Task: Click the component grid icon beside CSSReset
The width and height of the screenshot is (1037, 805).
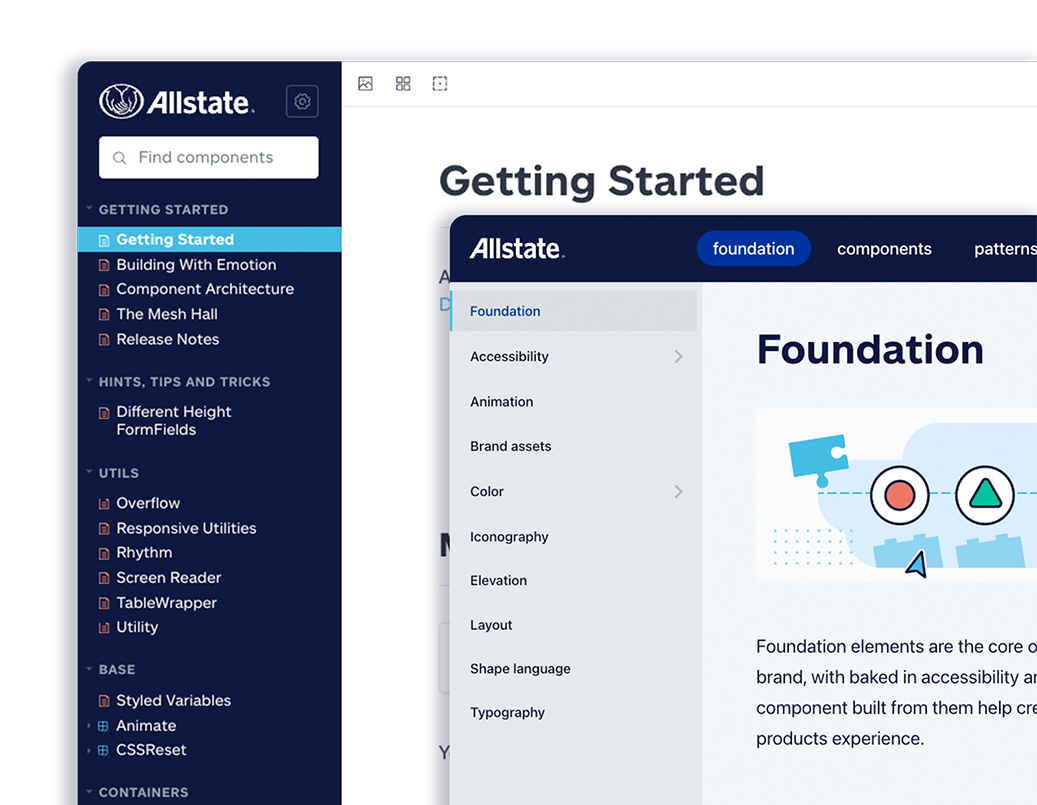Action: point(103,751)
